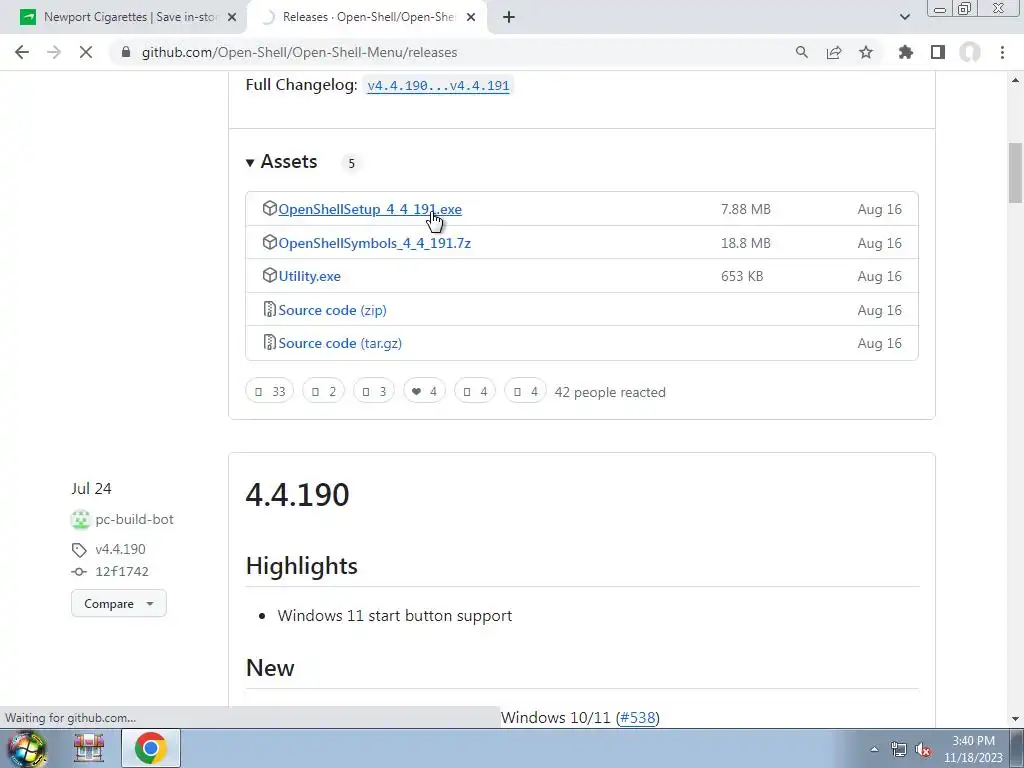Bookmark this page with the star icon
1024x768 pixels.
(x=866, y=52)
